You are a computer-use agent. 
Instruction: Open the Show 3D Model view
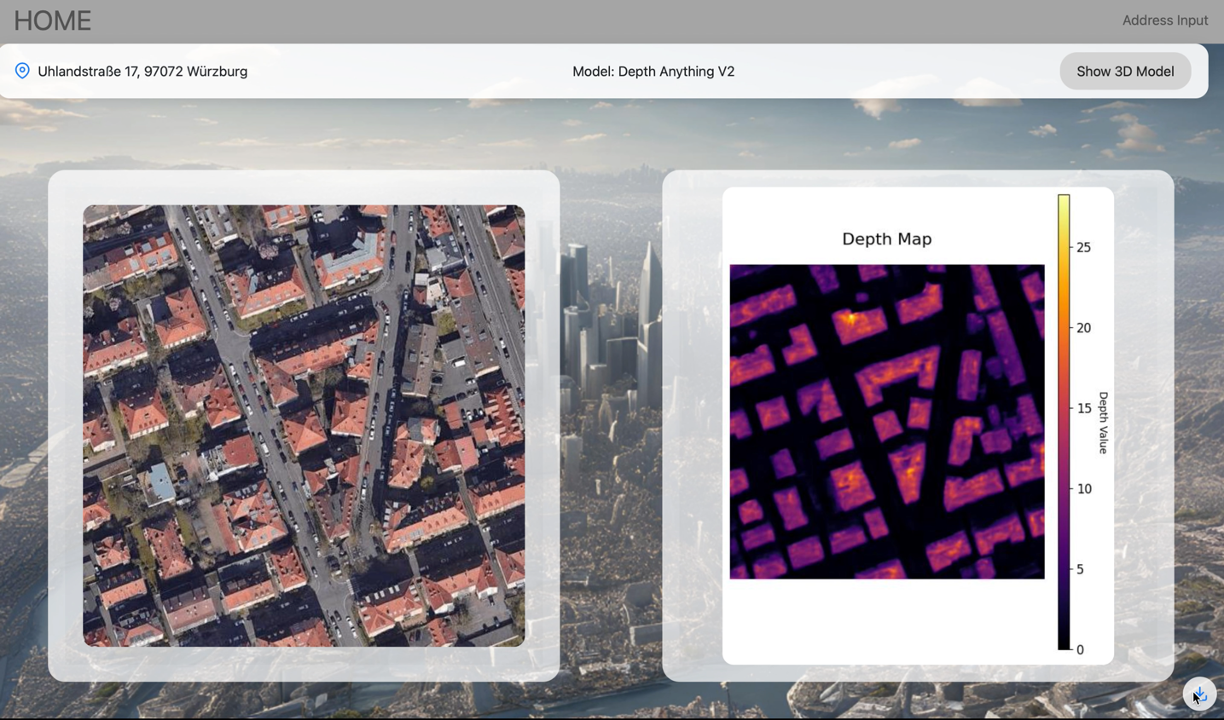[1125, 71]
